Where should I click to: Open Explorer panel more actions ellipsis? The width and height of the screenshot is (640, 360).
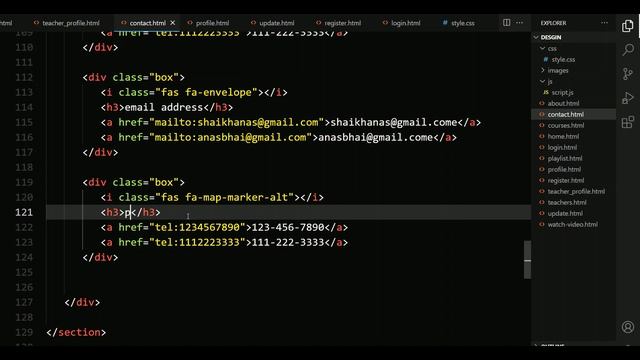(604, 23)
